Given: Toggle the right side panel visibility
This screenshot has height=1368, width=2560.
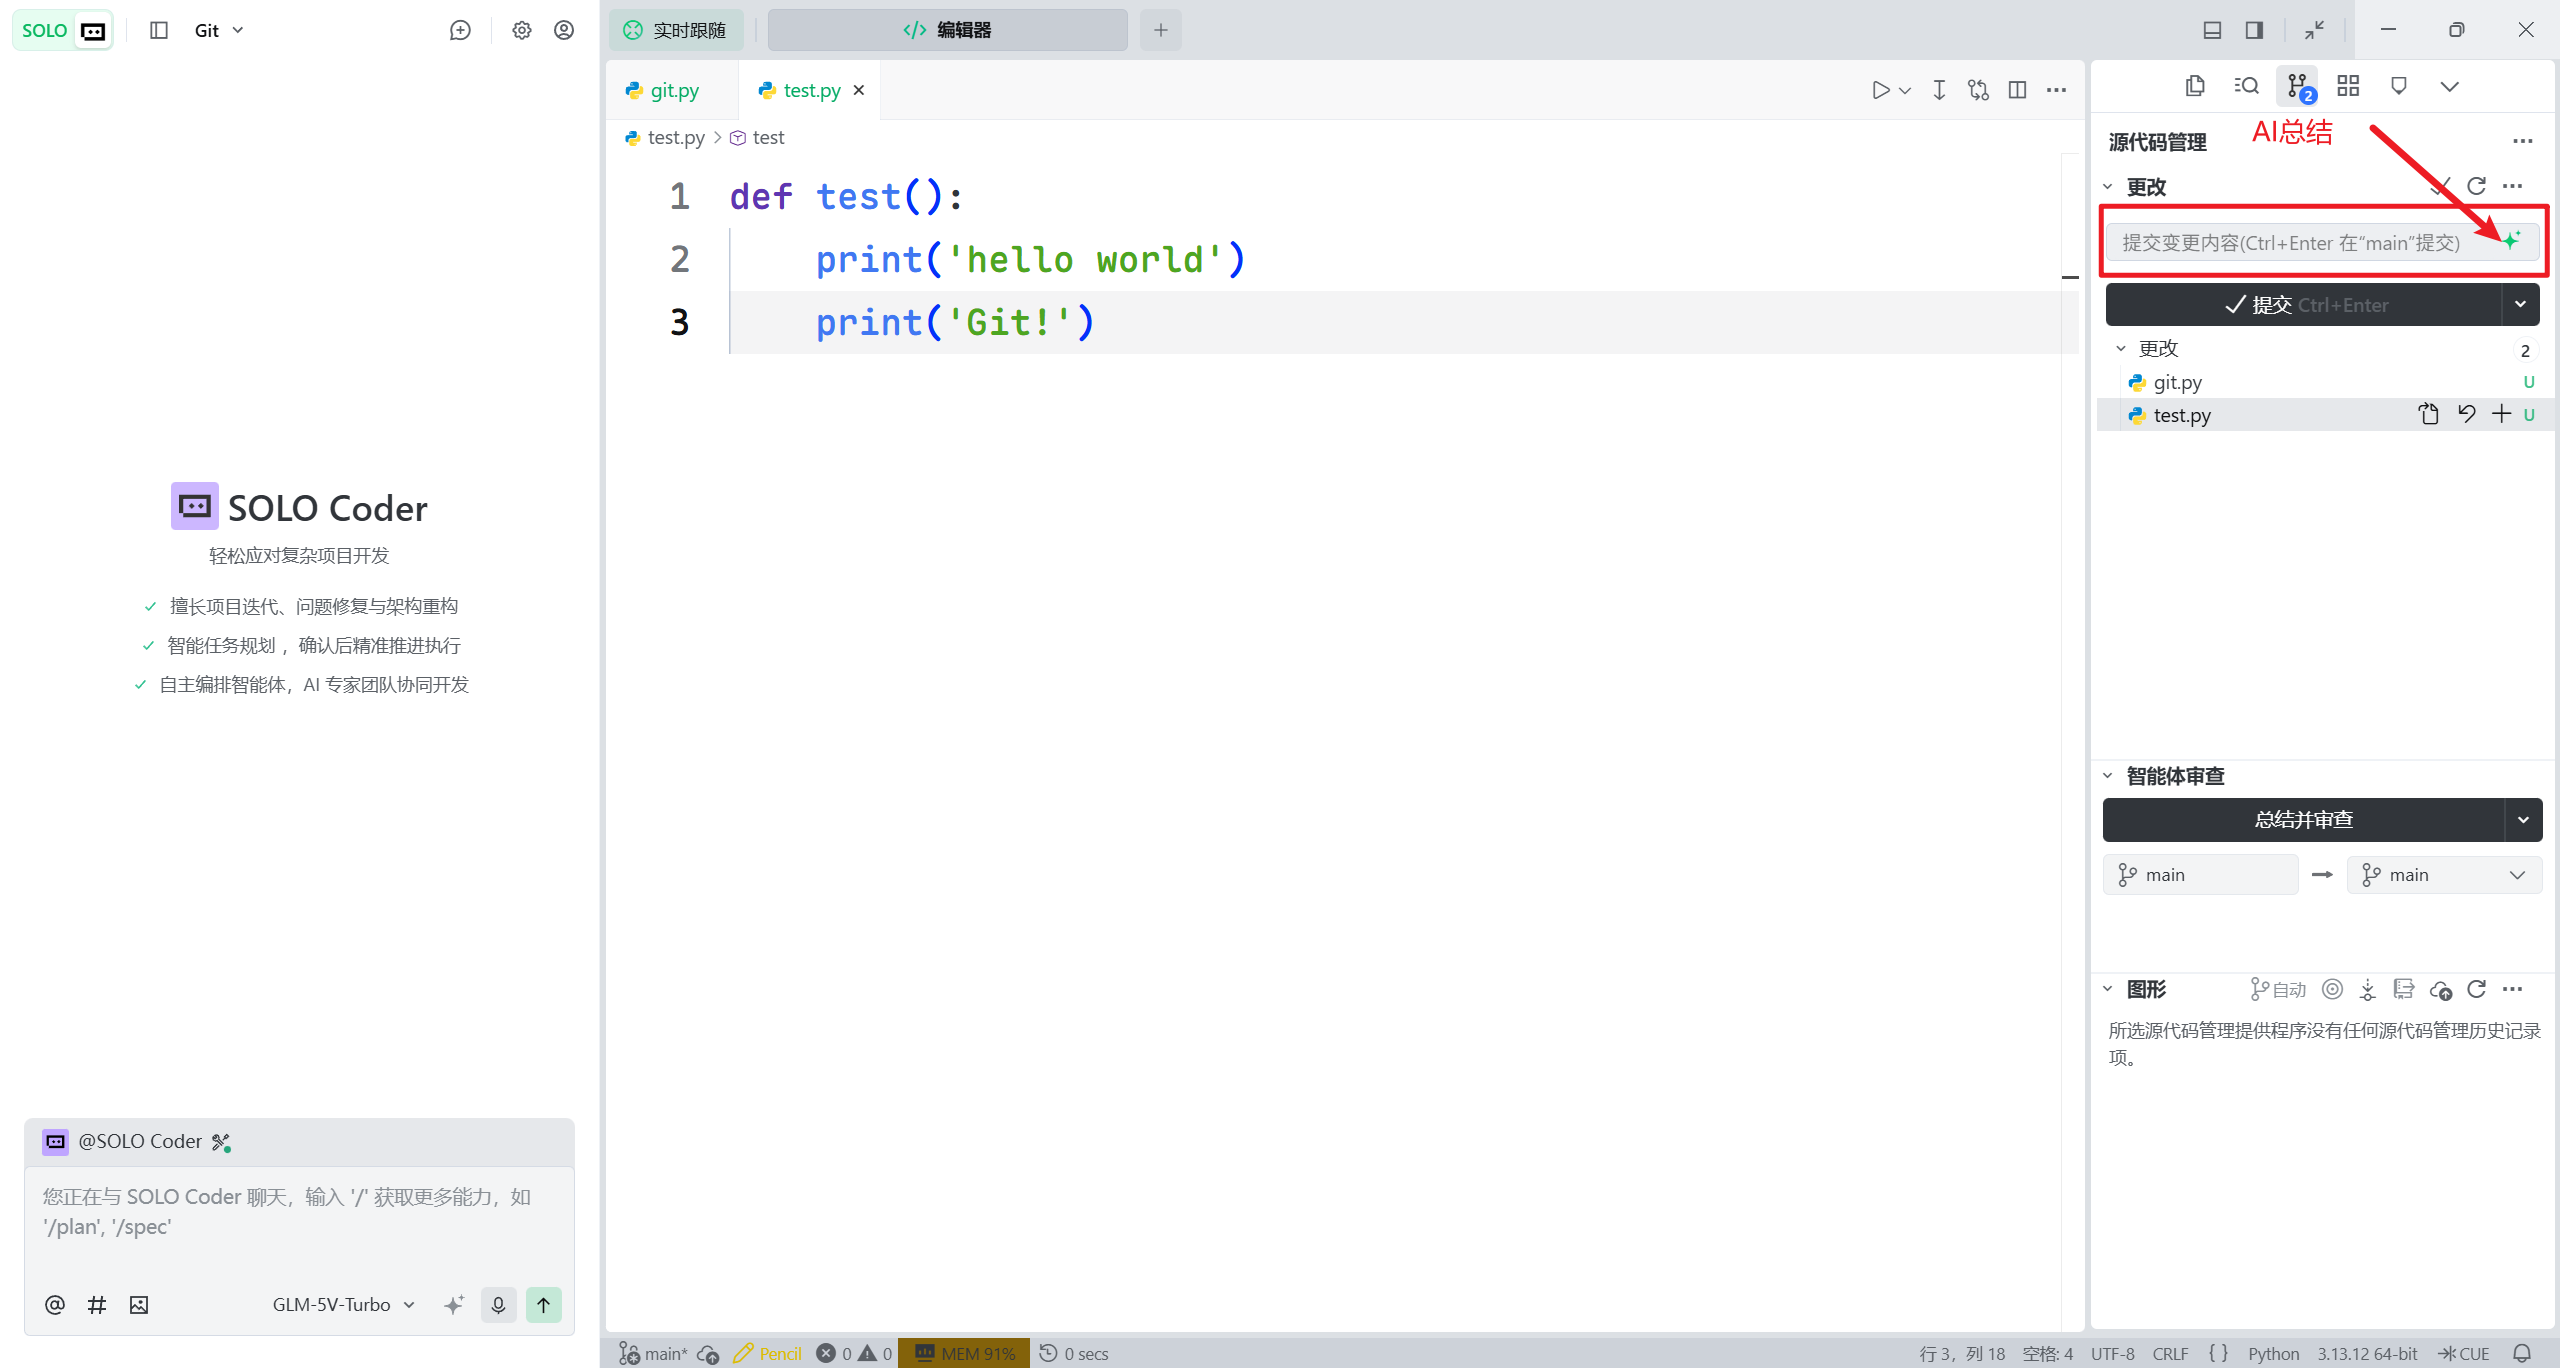Looking at the screenshot, I should point(2254,30).
